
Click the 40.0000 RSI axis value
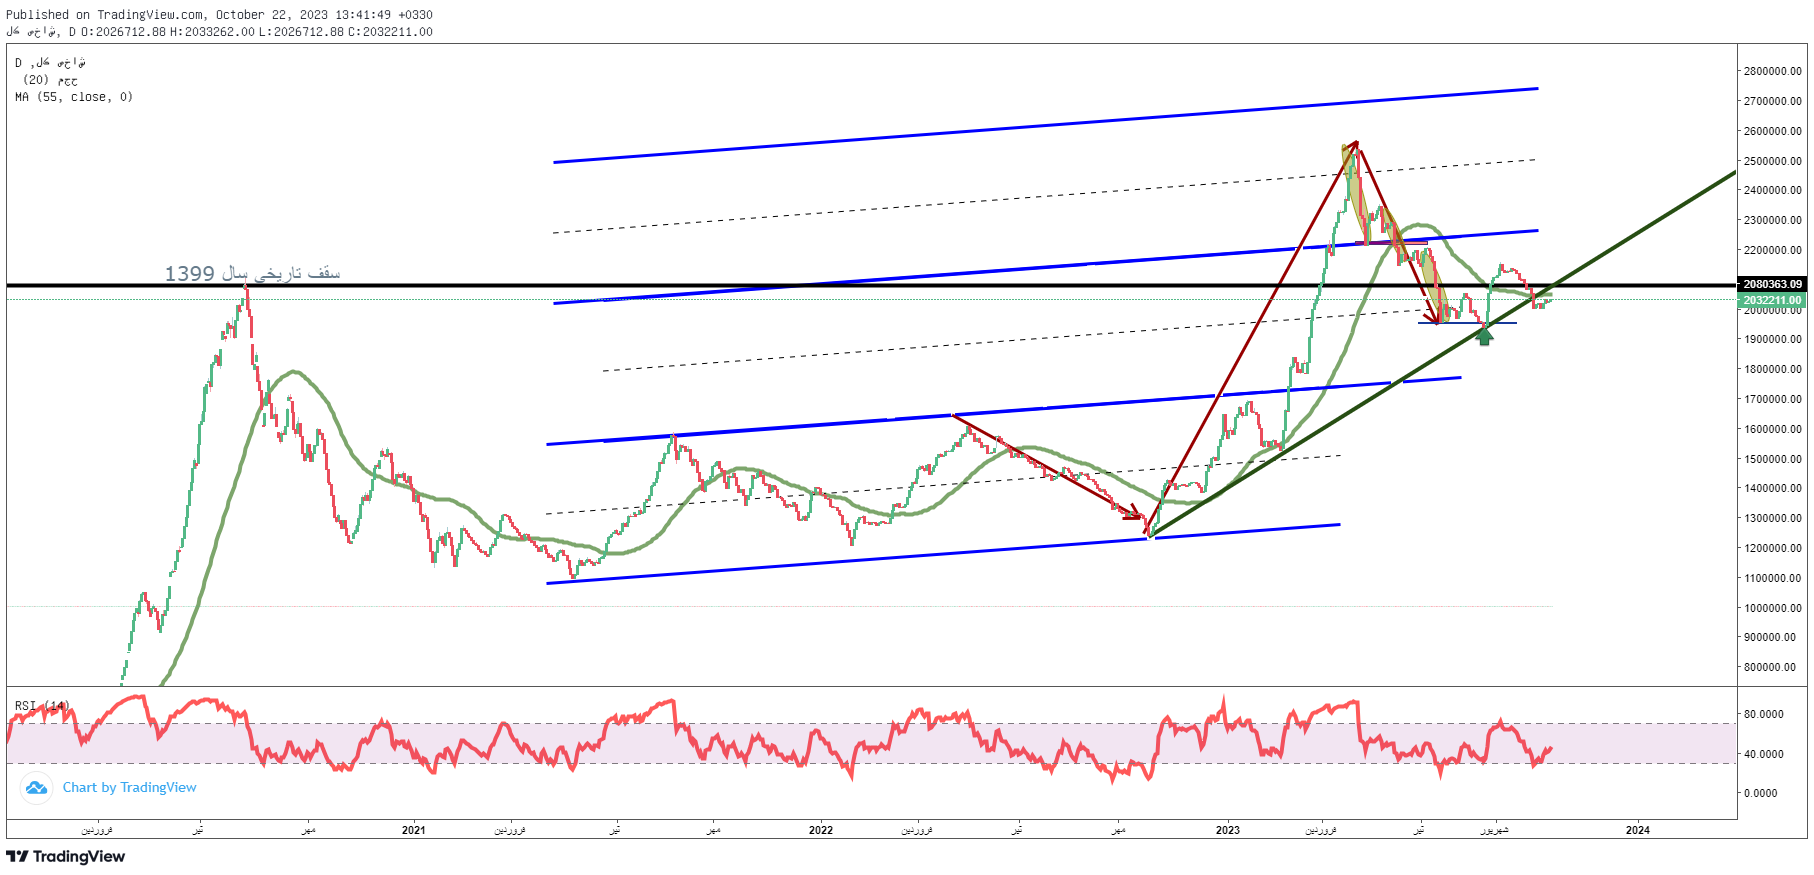(1763, 754)
